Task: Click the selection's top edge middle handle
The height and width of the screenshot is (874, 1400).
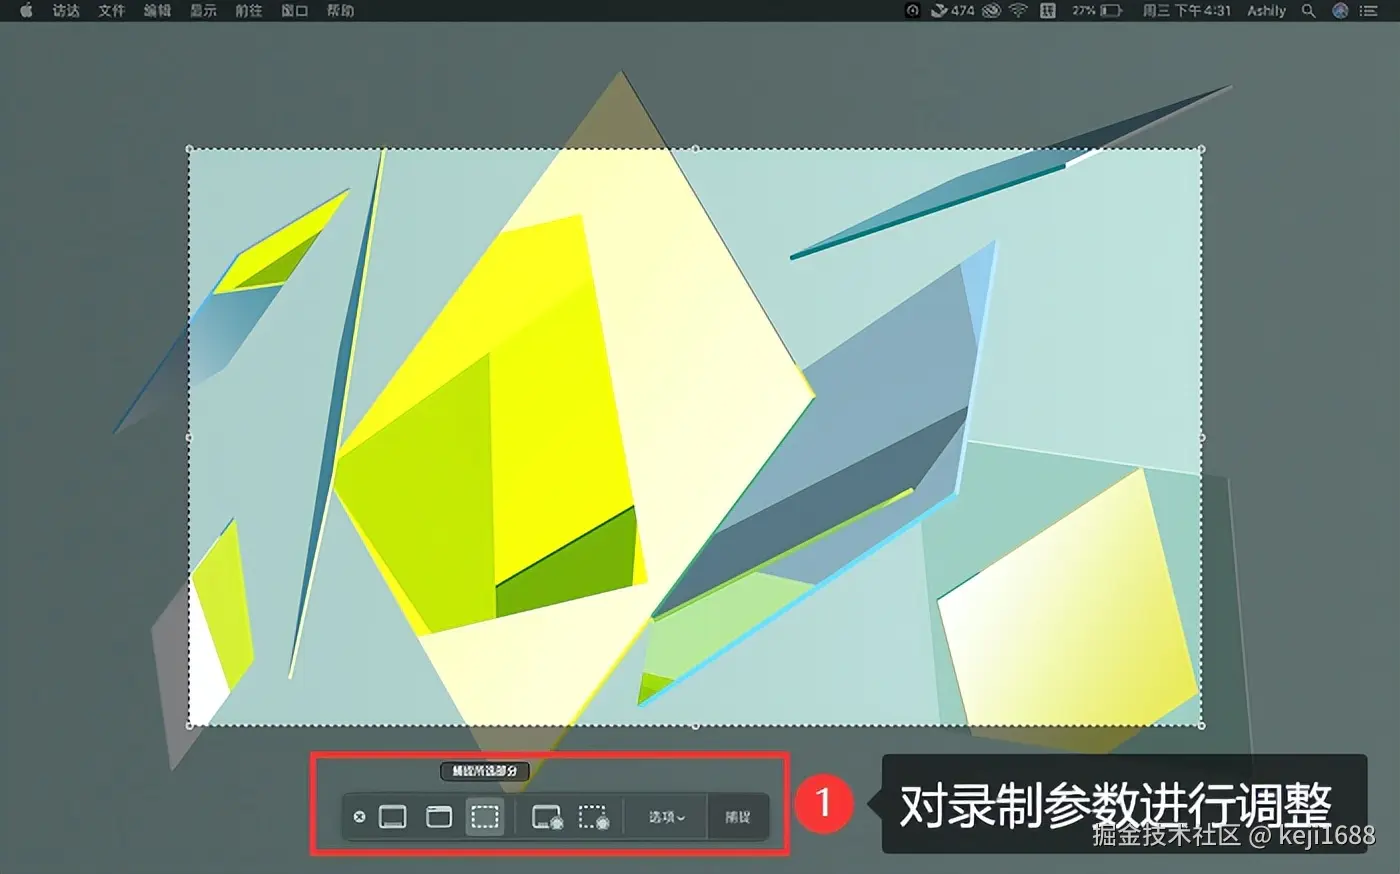Action: [696, 149]
